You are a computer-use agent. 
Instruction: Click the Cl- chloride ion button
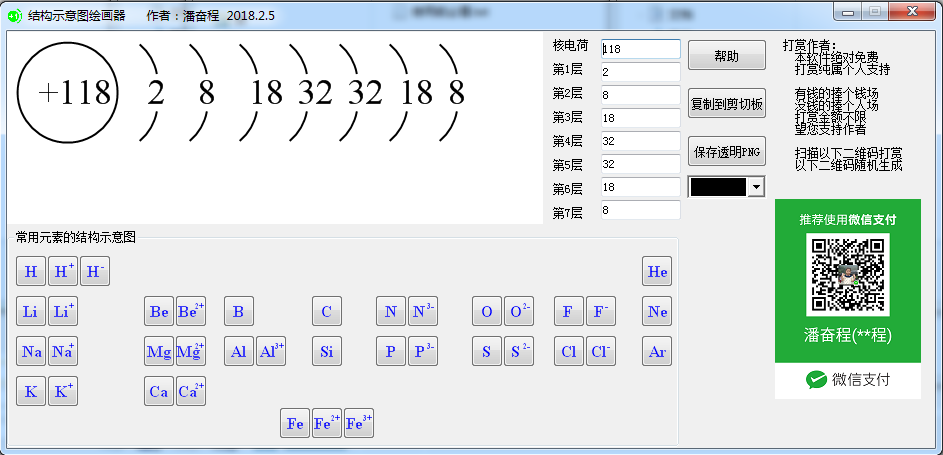[600, 352]
